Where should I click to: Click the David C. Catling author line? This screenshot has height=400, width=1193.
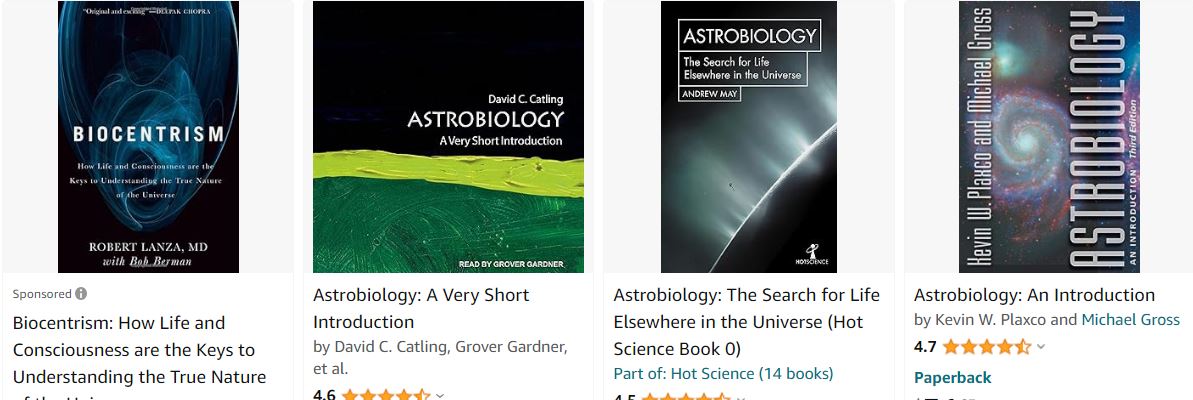pyautogui.click(x=440, y=358)
